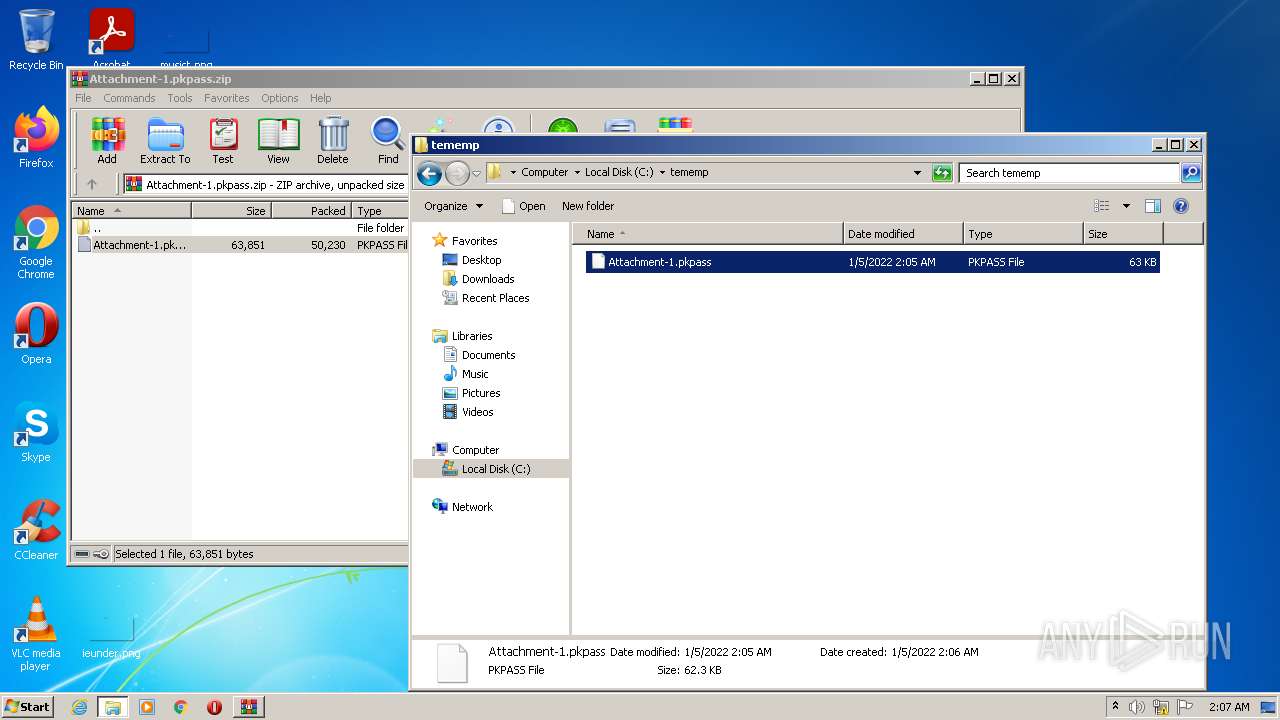Open Internet Explorer from the taskbar
Viewport: 1280px width, 720px height.
(x=79, y=707)
